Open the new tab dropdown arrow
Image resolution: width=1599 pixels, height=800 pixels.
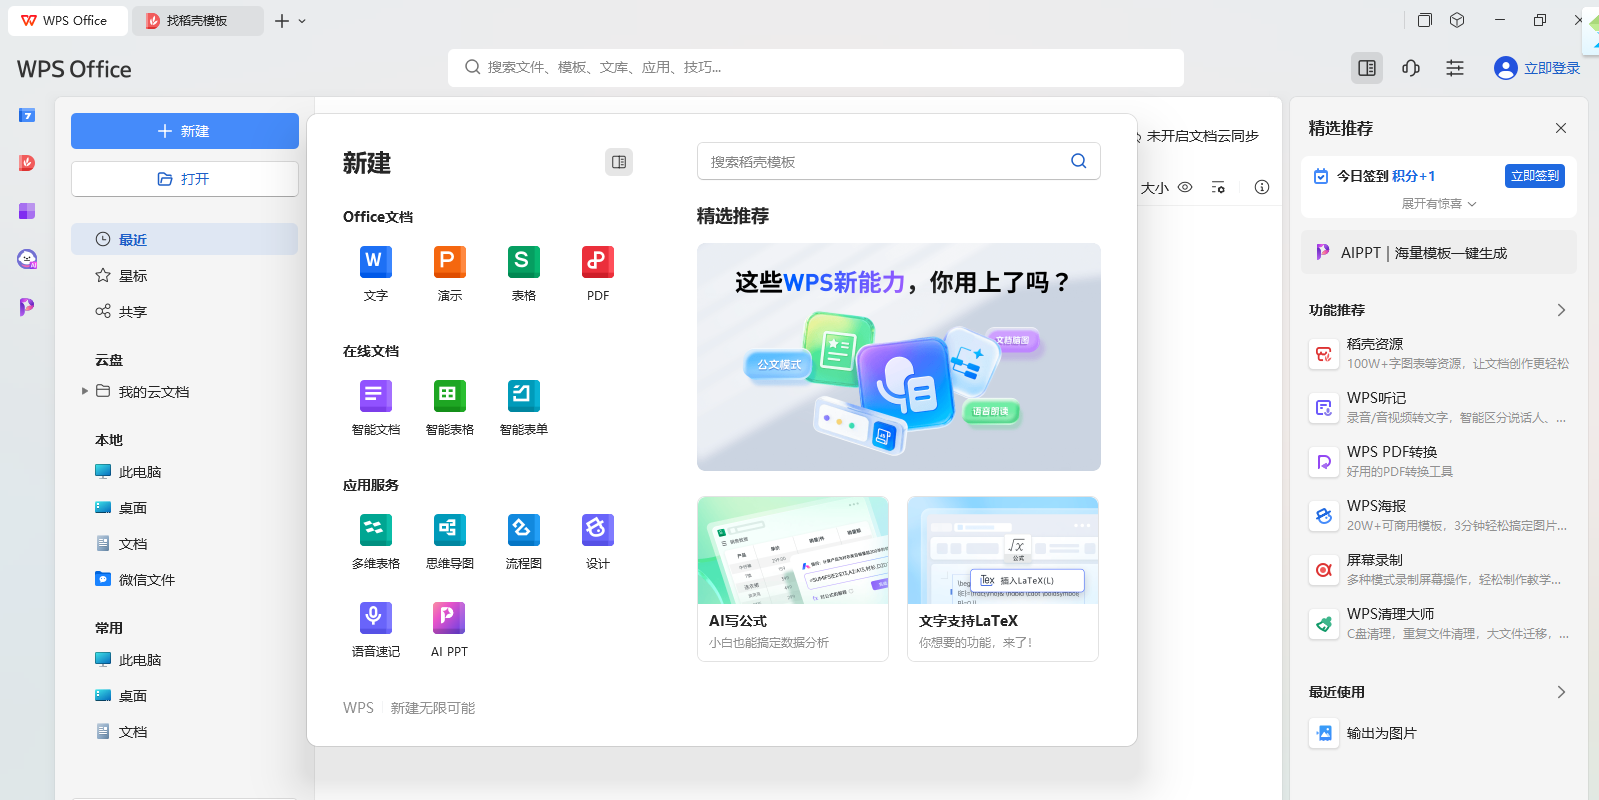point(302,21)
